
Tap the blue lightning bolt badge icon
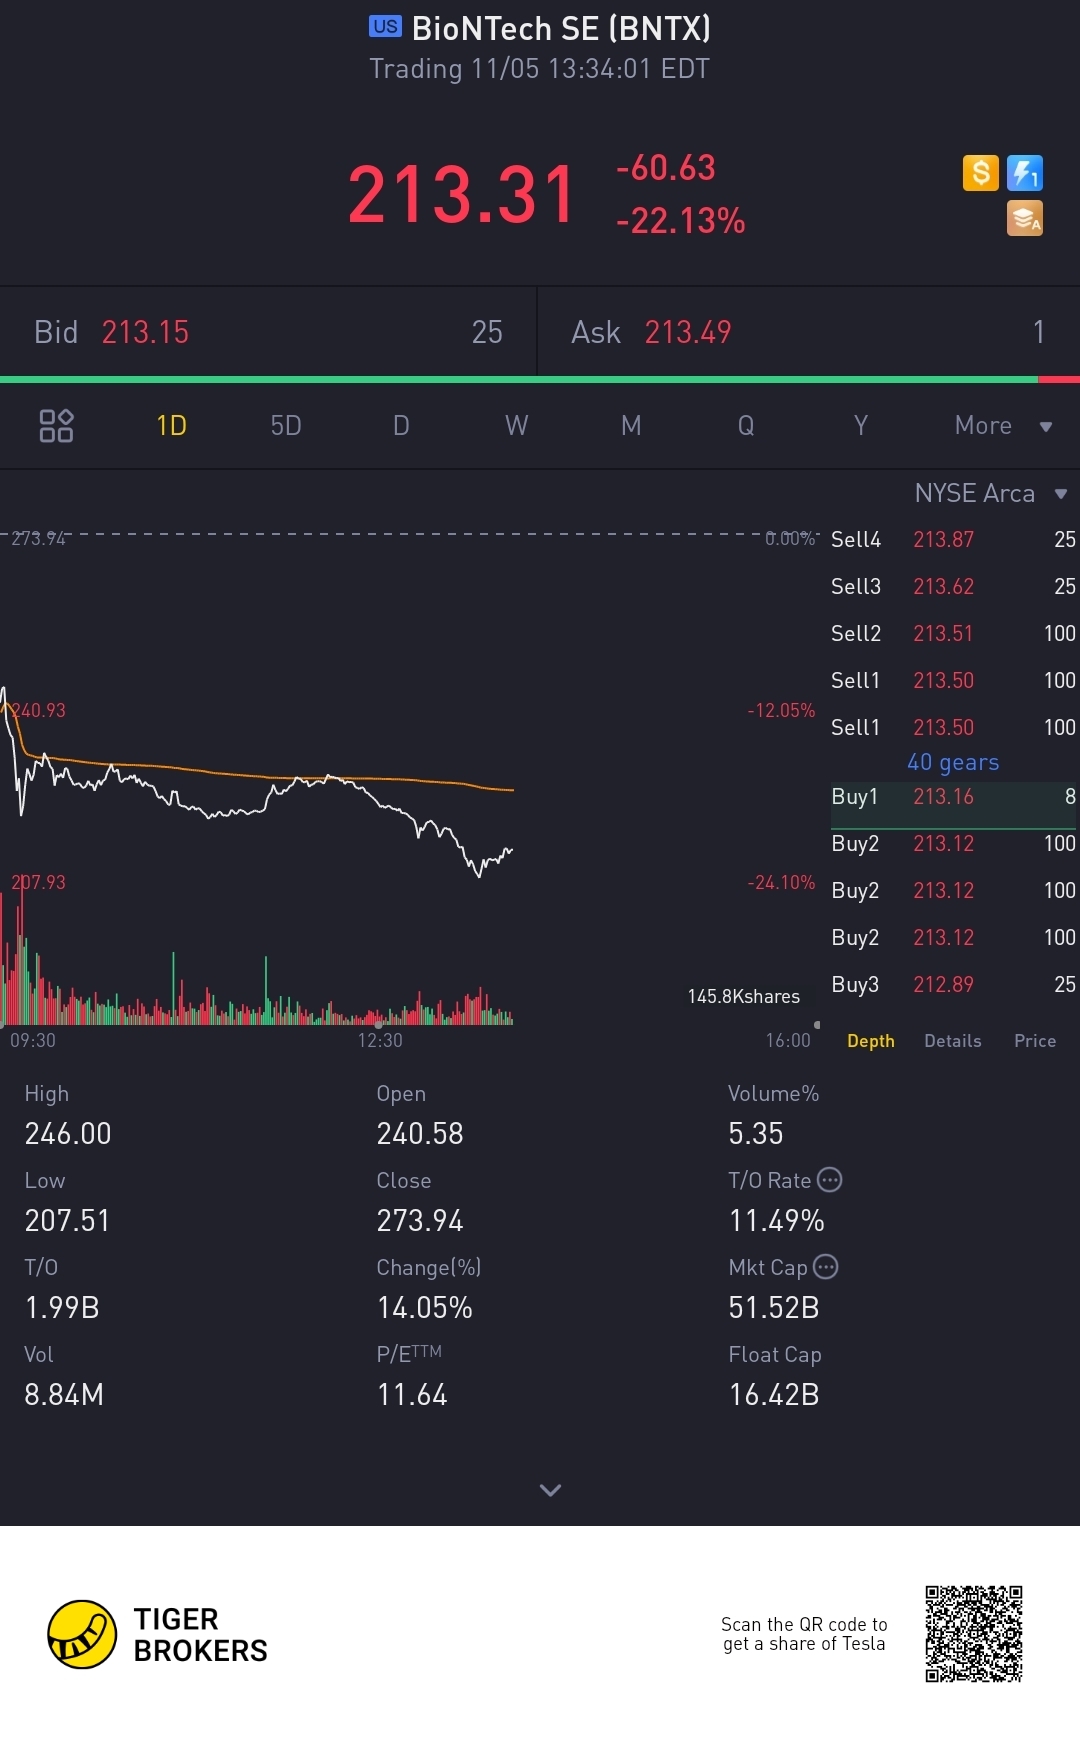coord(1025,173)
